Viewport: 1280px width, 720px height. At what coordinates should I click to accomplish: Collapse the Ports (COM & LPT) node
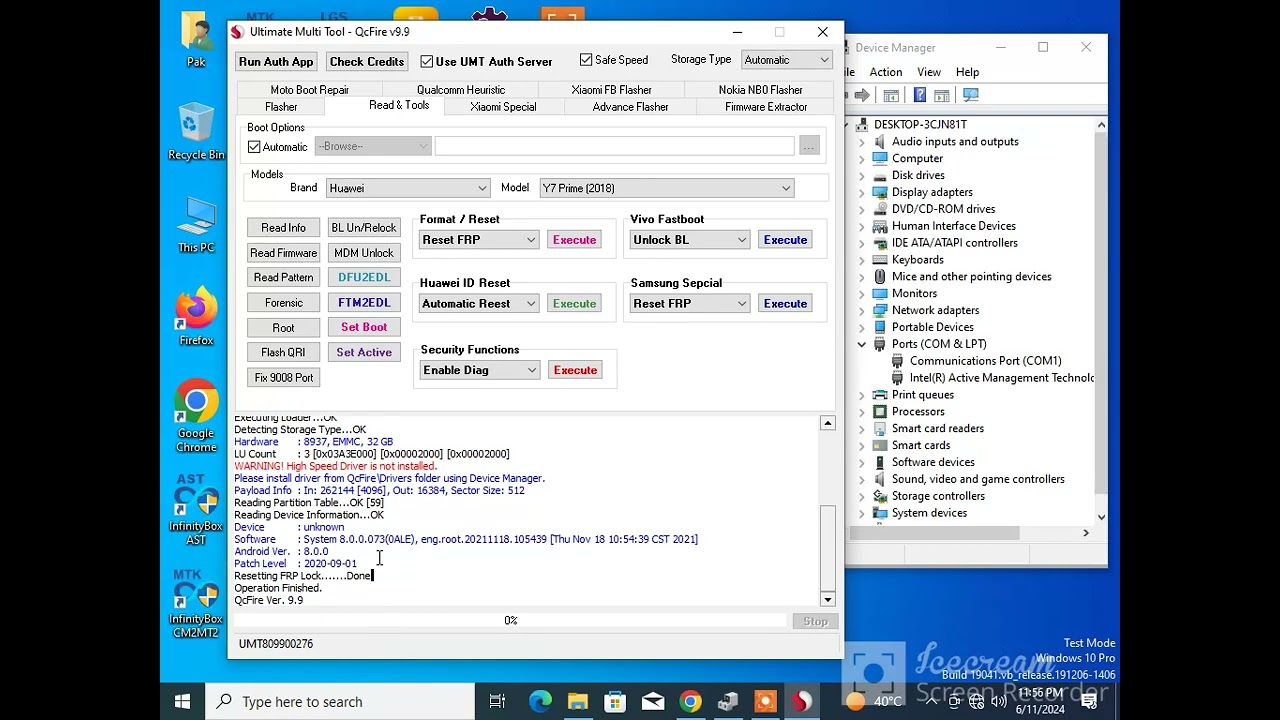[x=862, y=344]
